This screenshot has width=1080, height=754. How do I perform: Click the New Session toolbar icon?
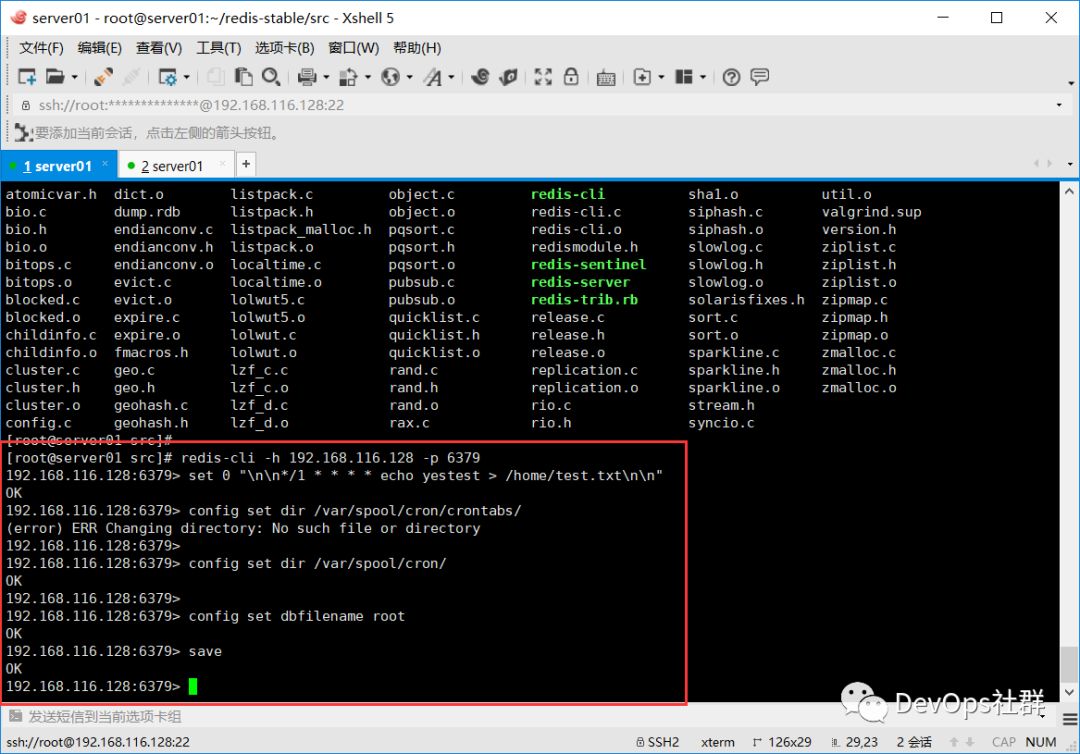click(x=27, y=76)
